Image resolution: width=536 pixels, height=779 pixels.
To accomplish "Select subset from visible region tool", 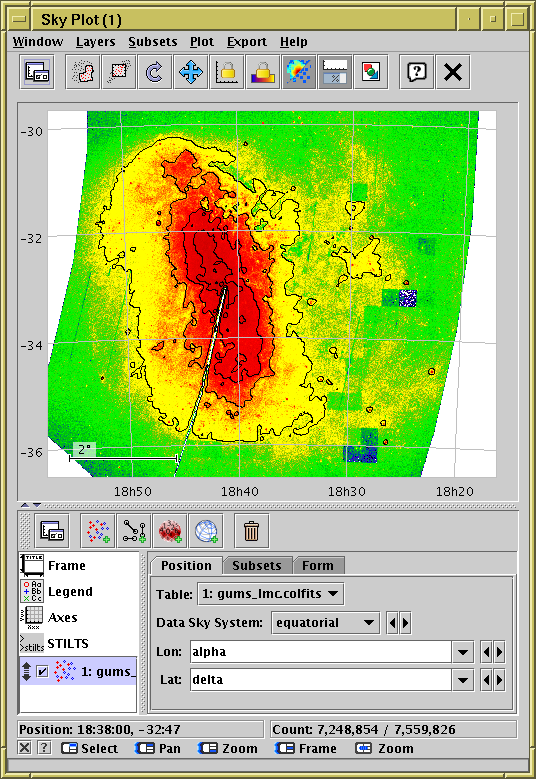I will click(119, 73).
